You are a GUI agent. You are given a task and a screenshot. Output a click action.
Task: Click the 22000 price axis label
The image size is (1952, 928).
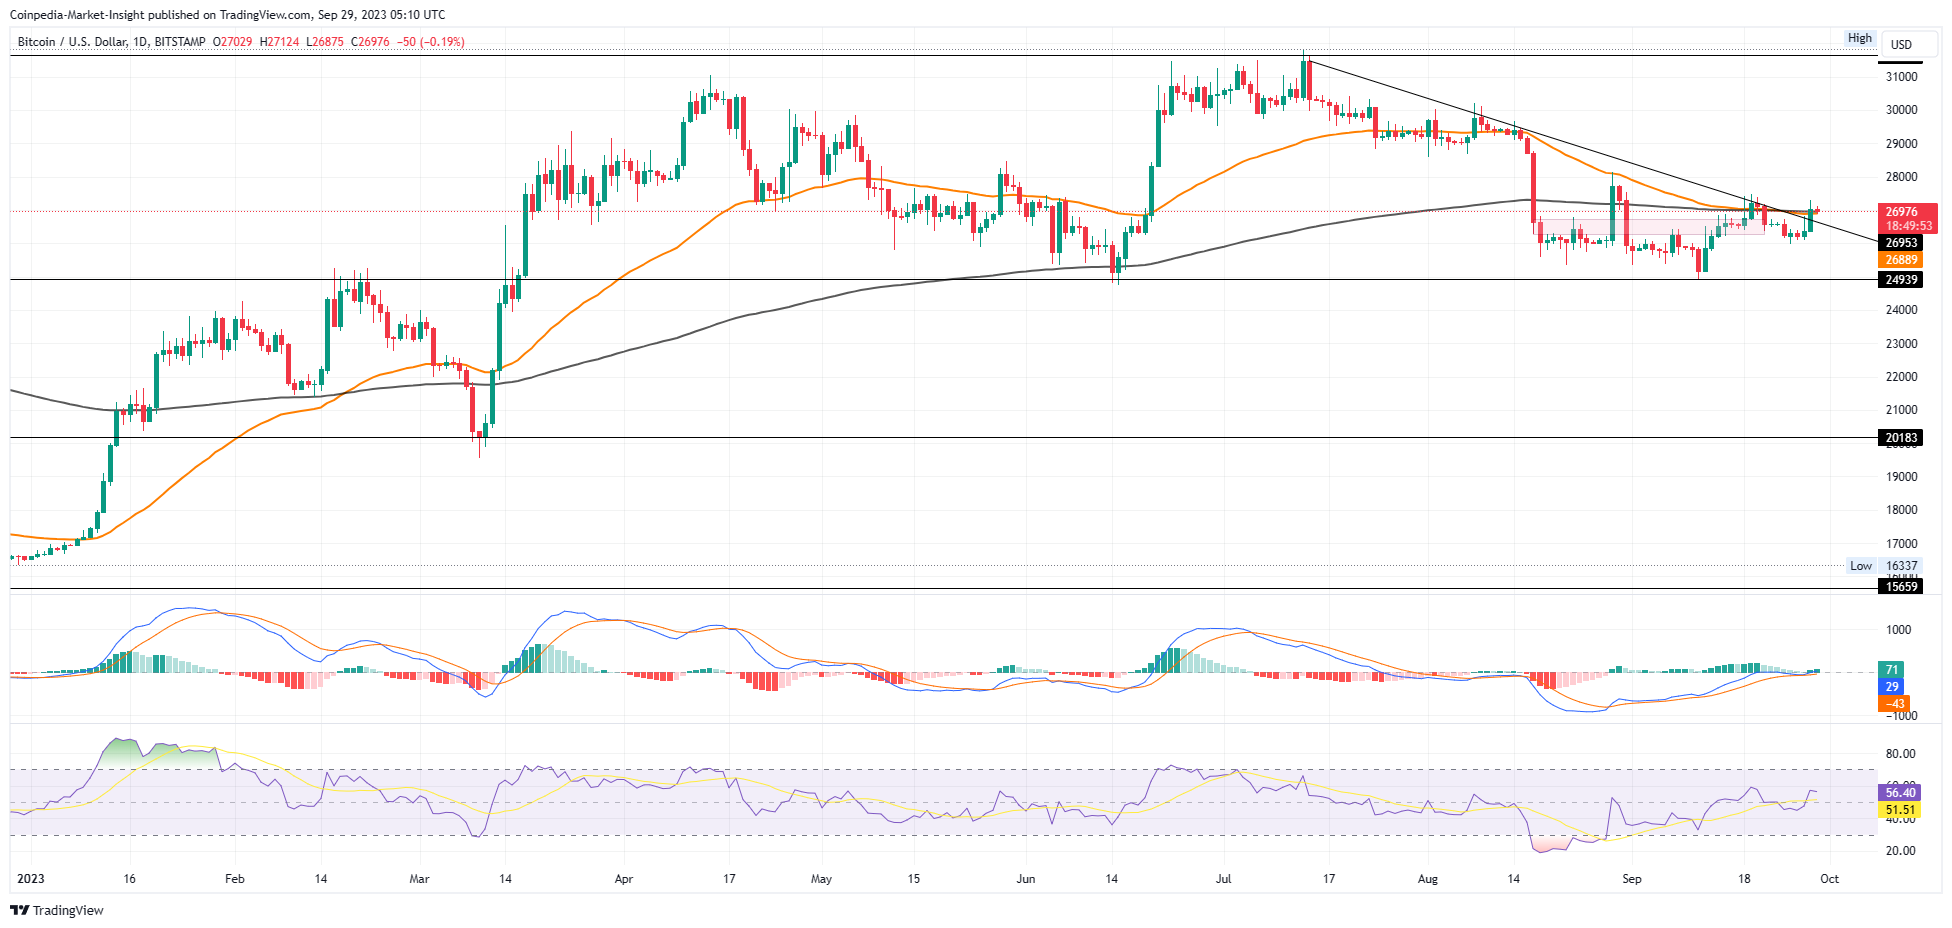(1901, 377)
